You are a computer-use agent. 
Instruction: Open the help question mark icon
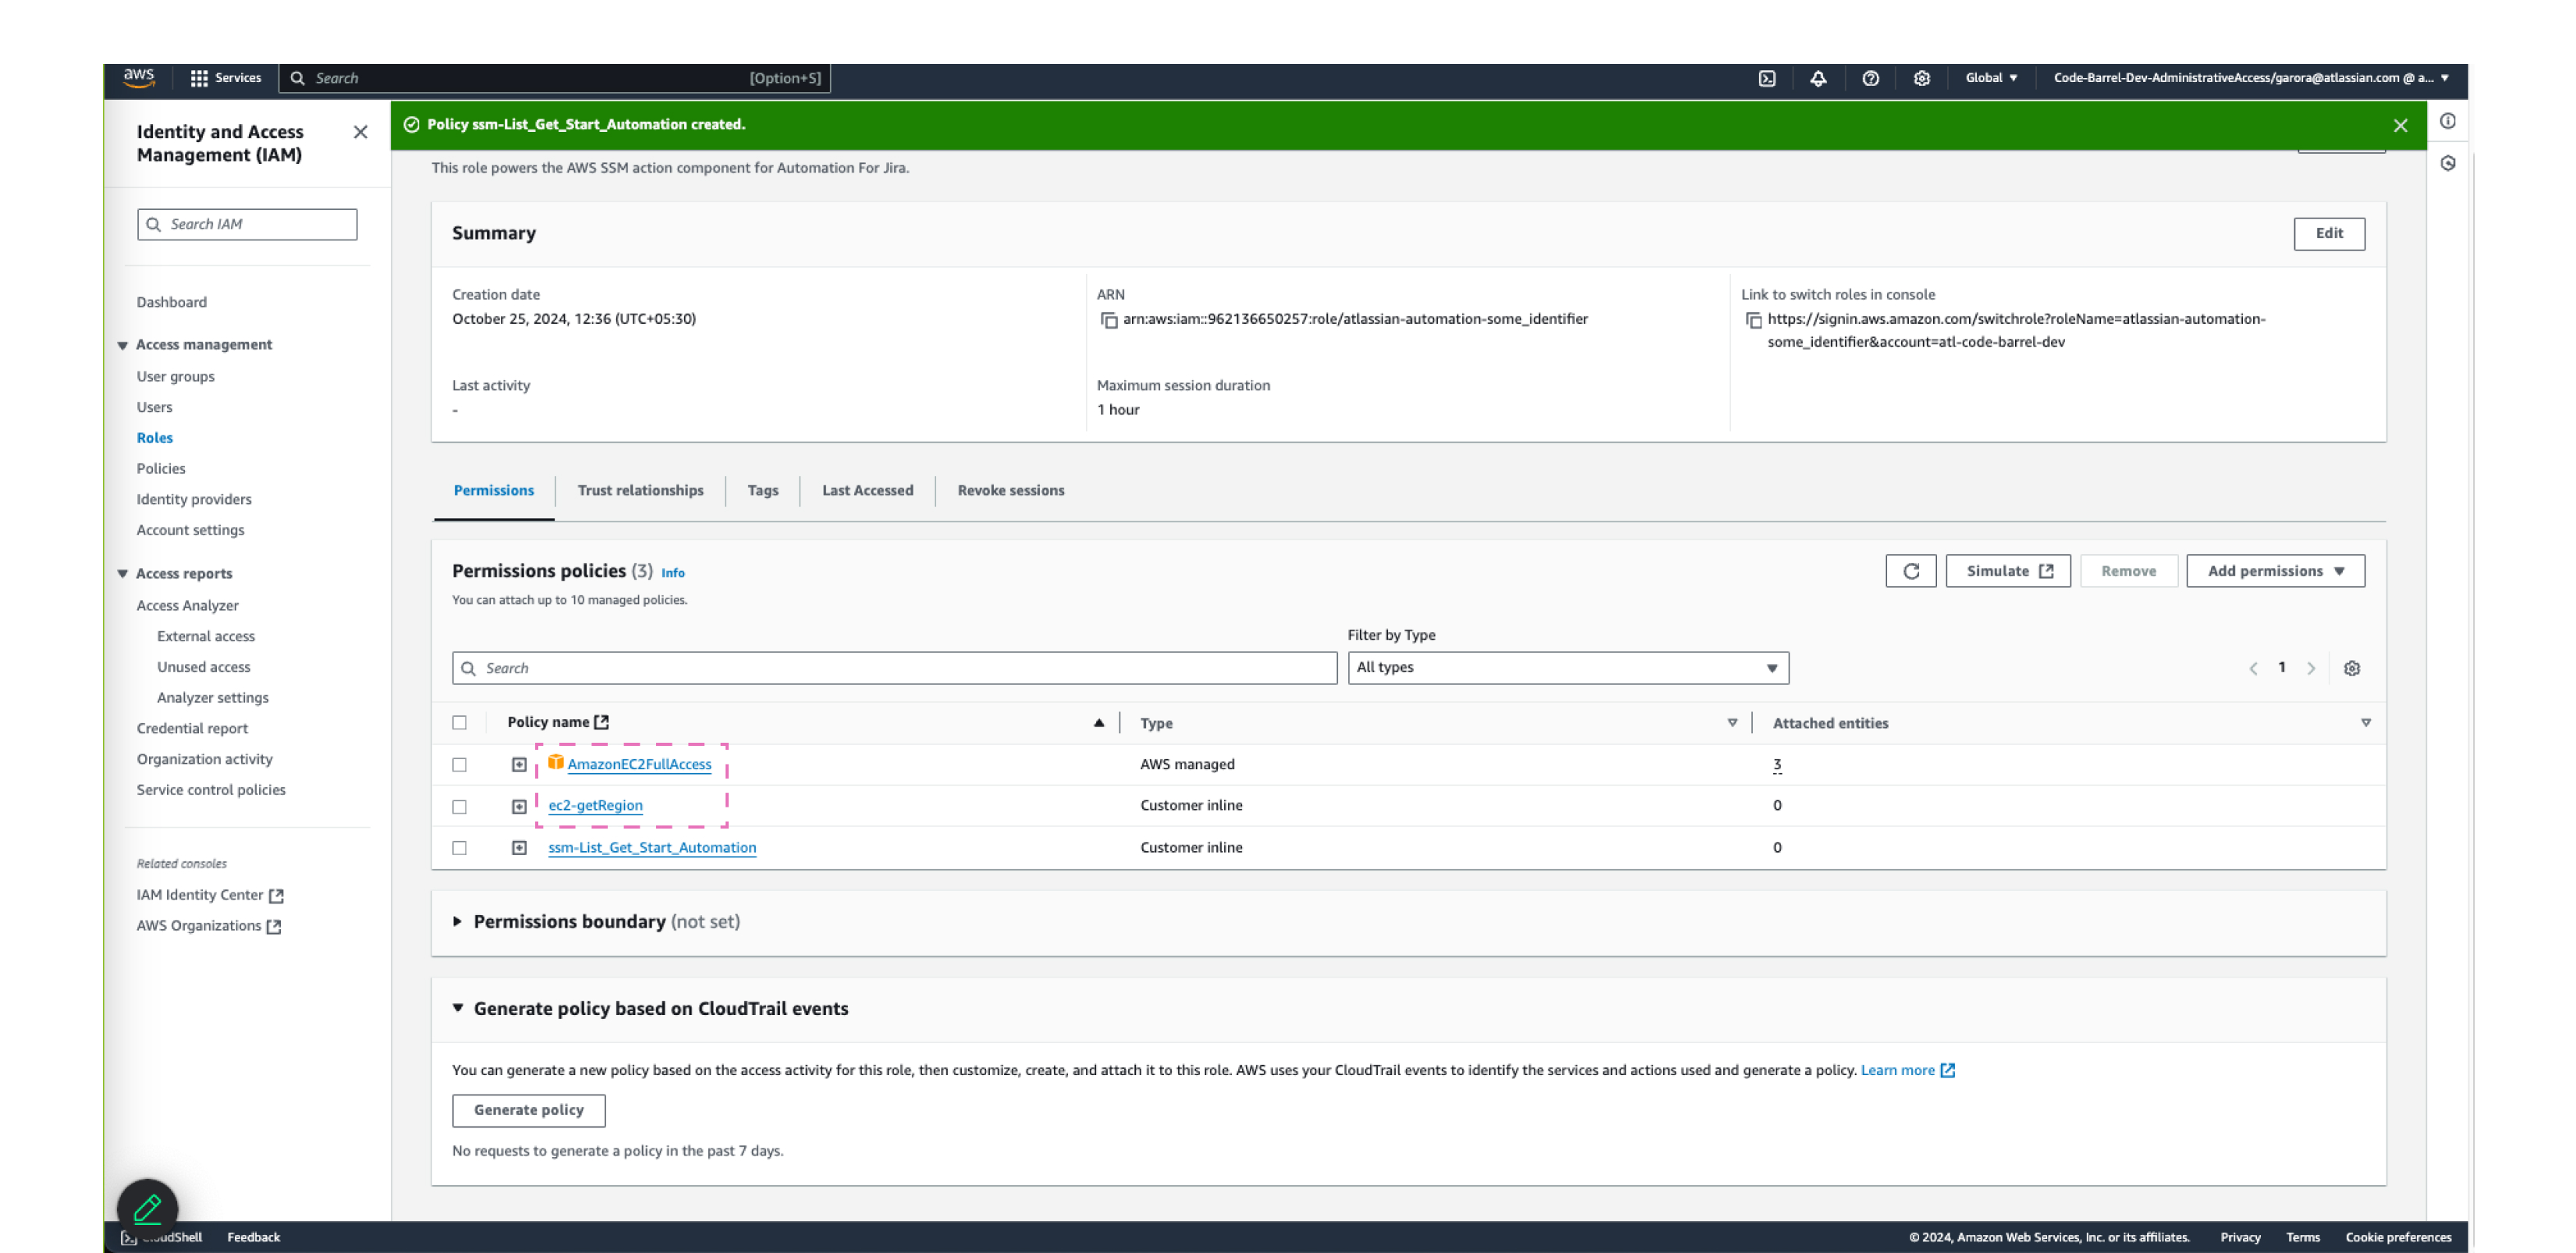[x=1870, y=78]
